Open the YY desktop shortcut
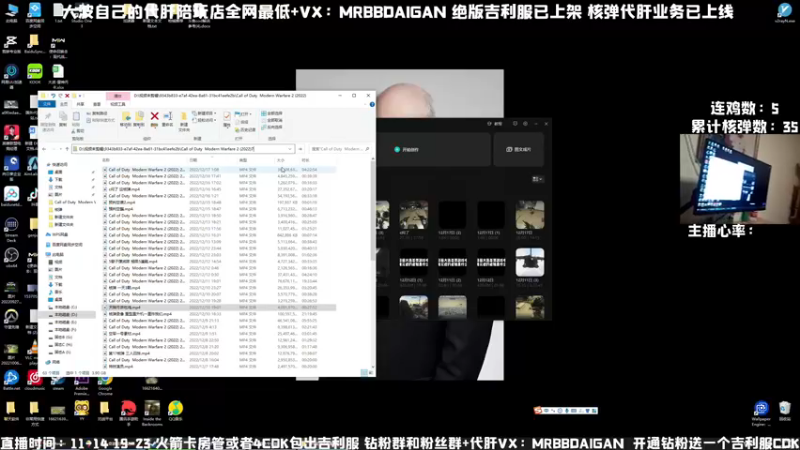The image size is (800, 450). pos(82,410)
